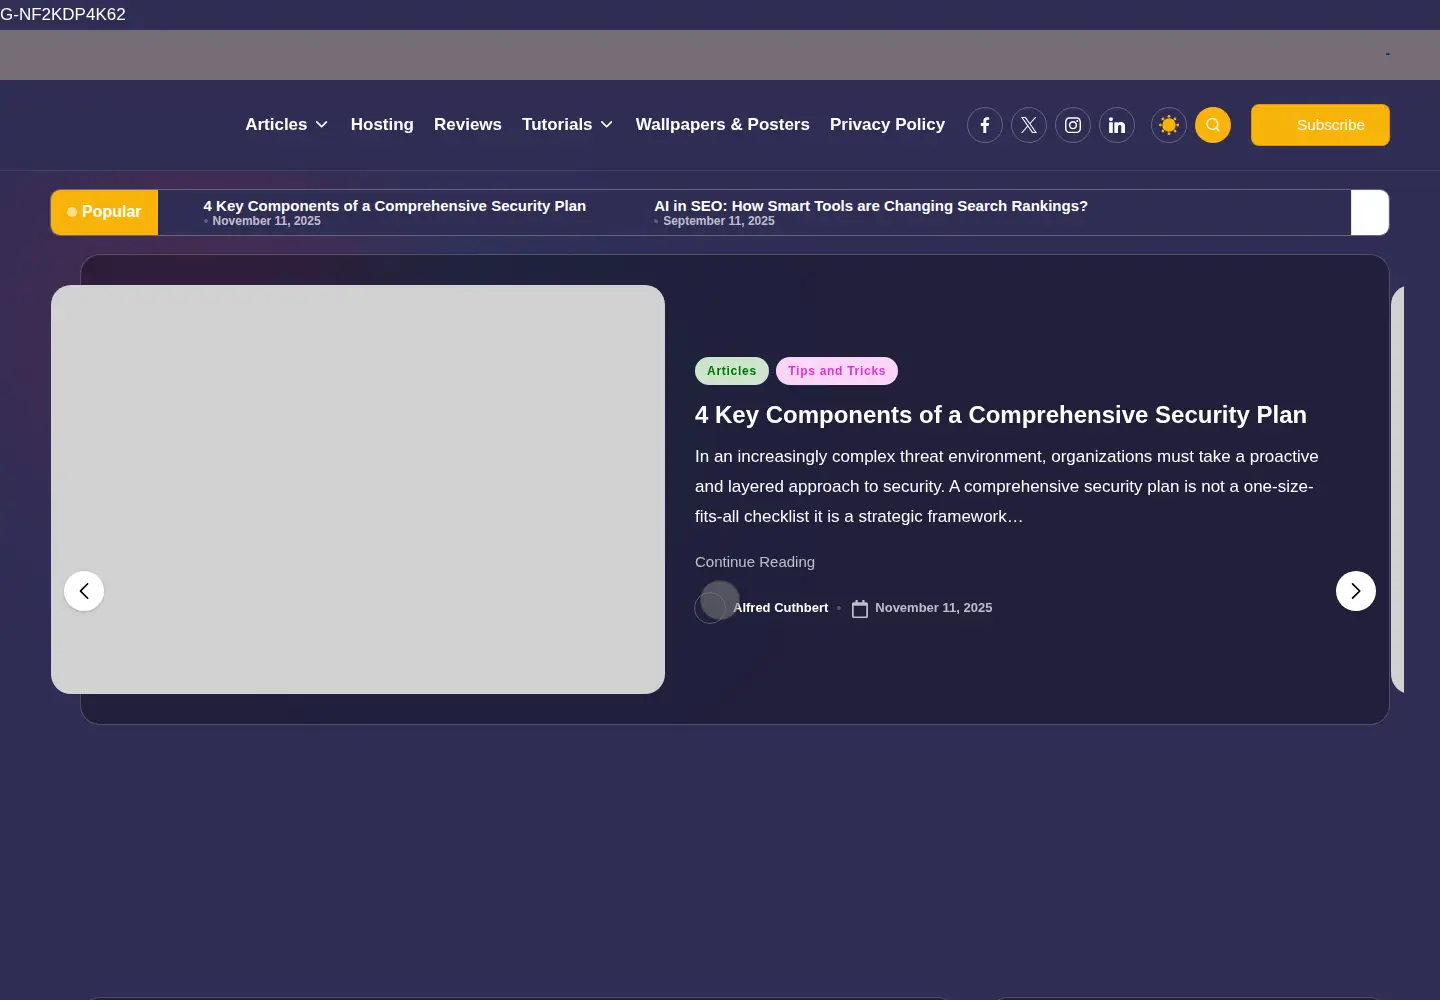
Task: Open the LinkedIn social icon
Action: 1117,125
